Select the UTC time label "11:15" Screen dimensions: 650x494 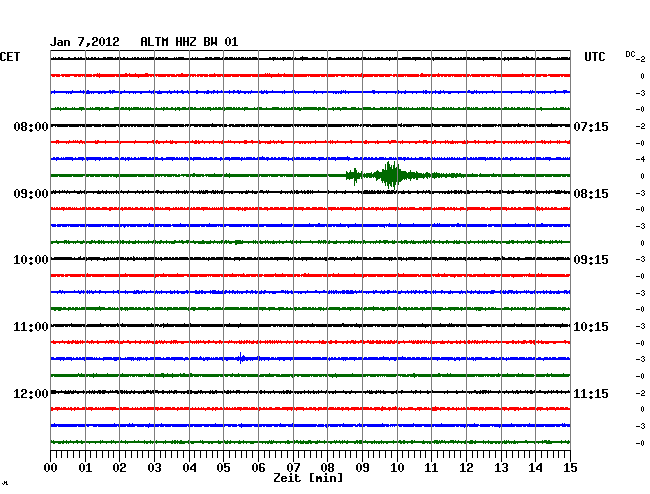click(591, 393)
